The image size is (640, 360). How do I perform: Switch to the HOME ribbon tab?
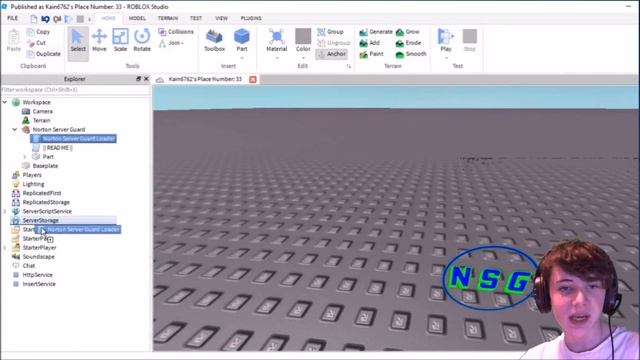point(108,18)
